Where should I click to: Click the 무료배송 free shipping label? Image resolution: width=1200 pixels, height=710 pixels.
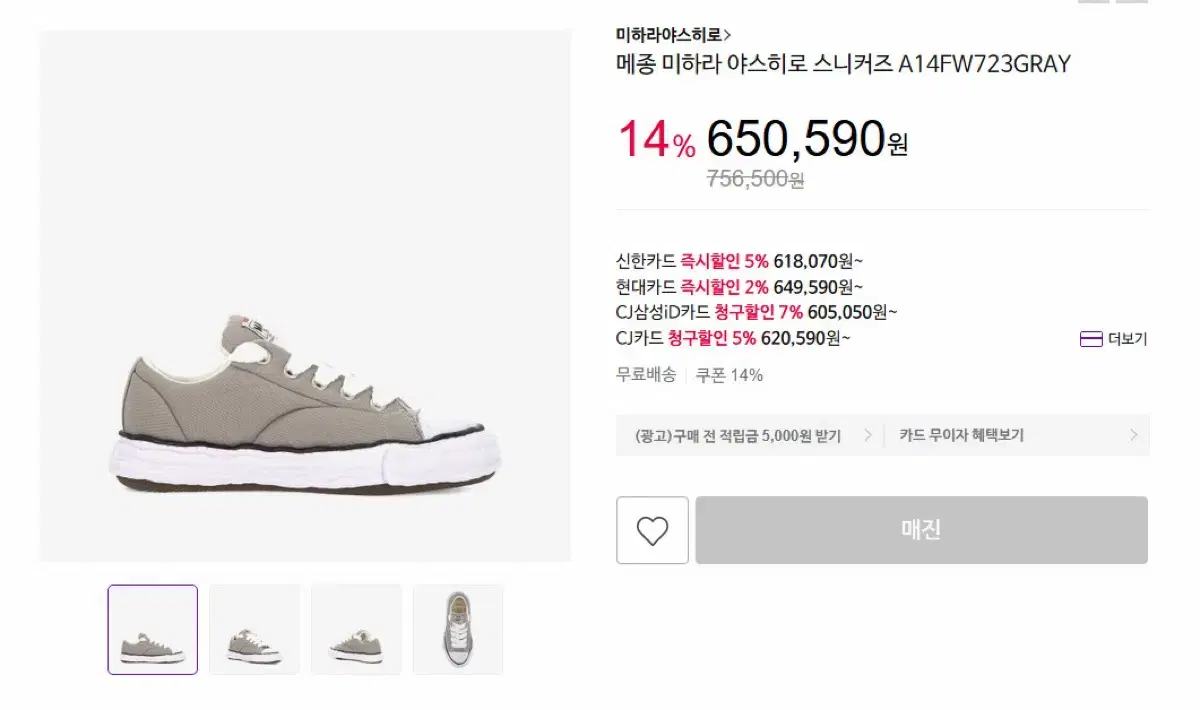coord(647,375)
